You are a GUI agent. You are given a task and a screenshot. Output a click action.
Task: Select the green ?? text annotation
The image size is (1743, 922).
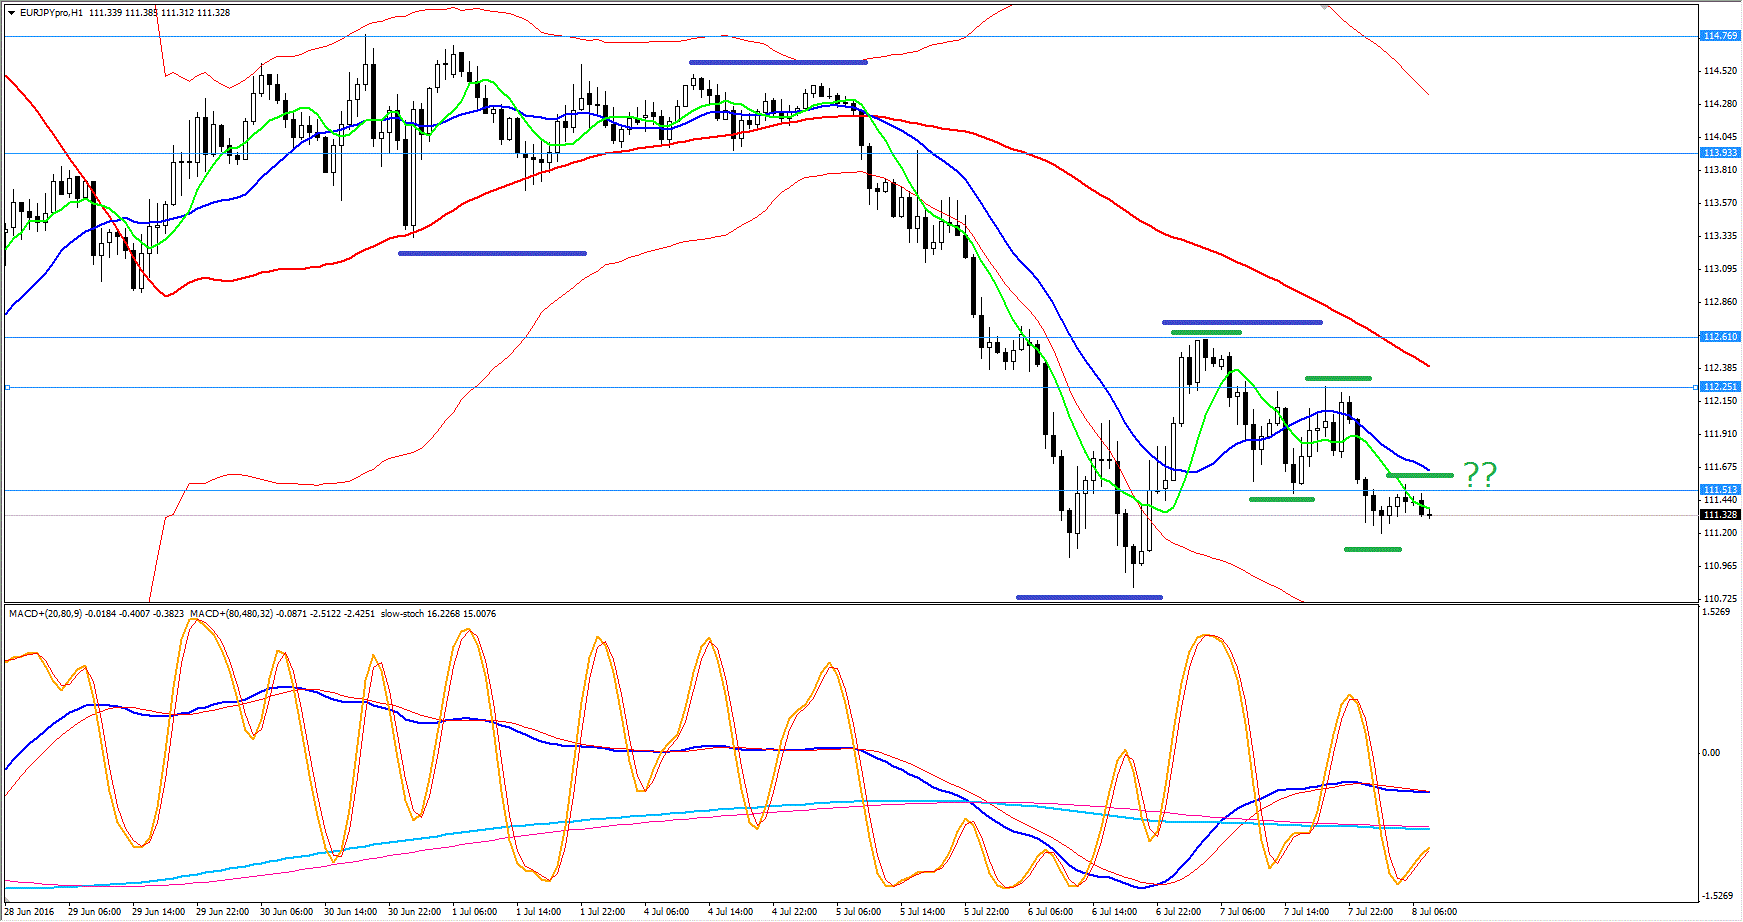pyautogui.click(x=1480, y=475)
